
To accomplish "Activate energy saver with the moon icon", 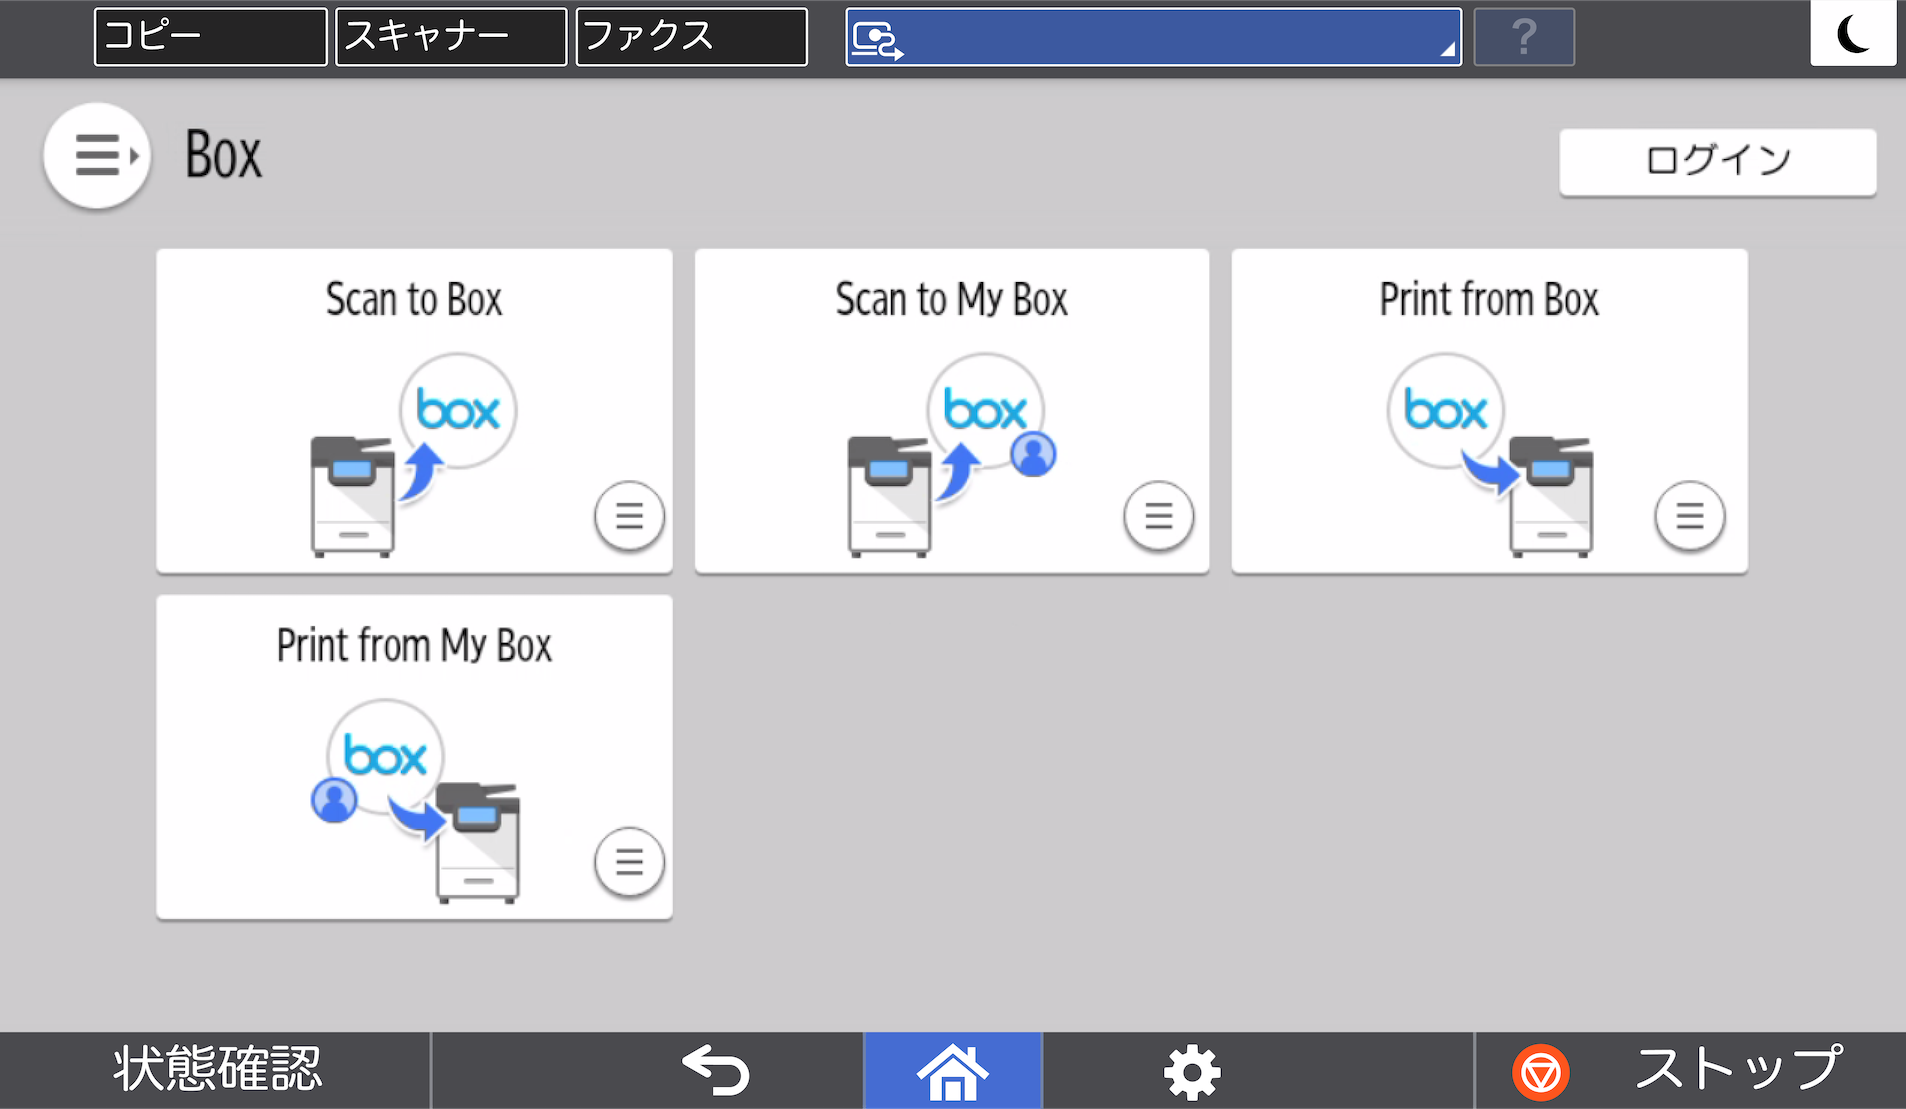I will (x=1853, y=34).
